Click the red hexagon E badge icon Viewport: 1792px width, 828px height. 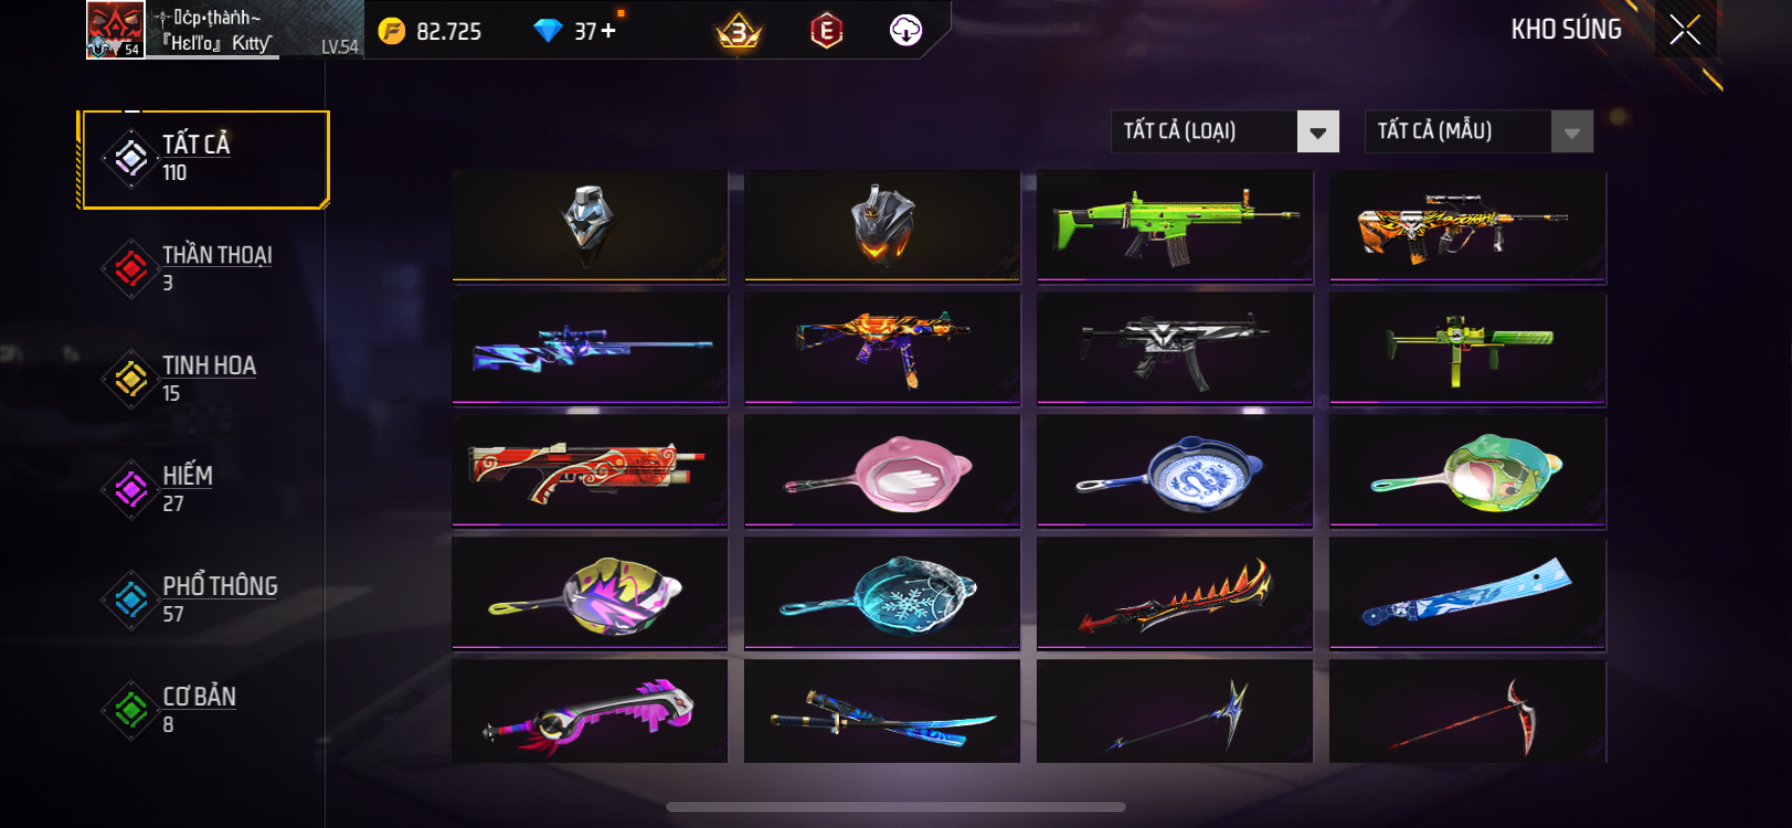tap(826, 32)
